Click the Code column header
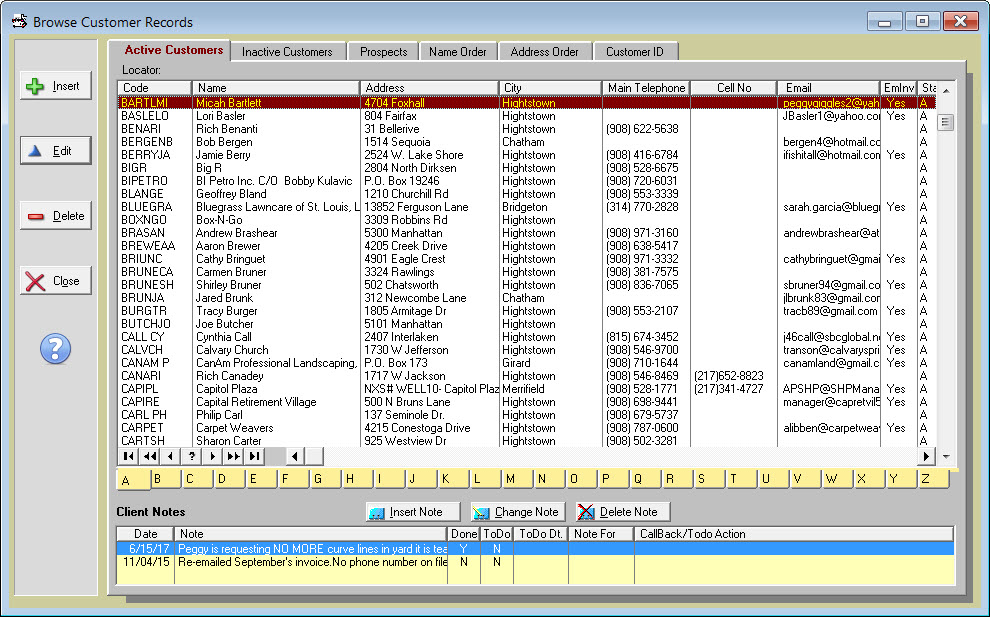 point(155,88)
